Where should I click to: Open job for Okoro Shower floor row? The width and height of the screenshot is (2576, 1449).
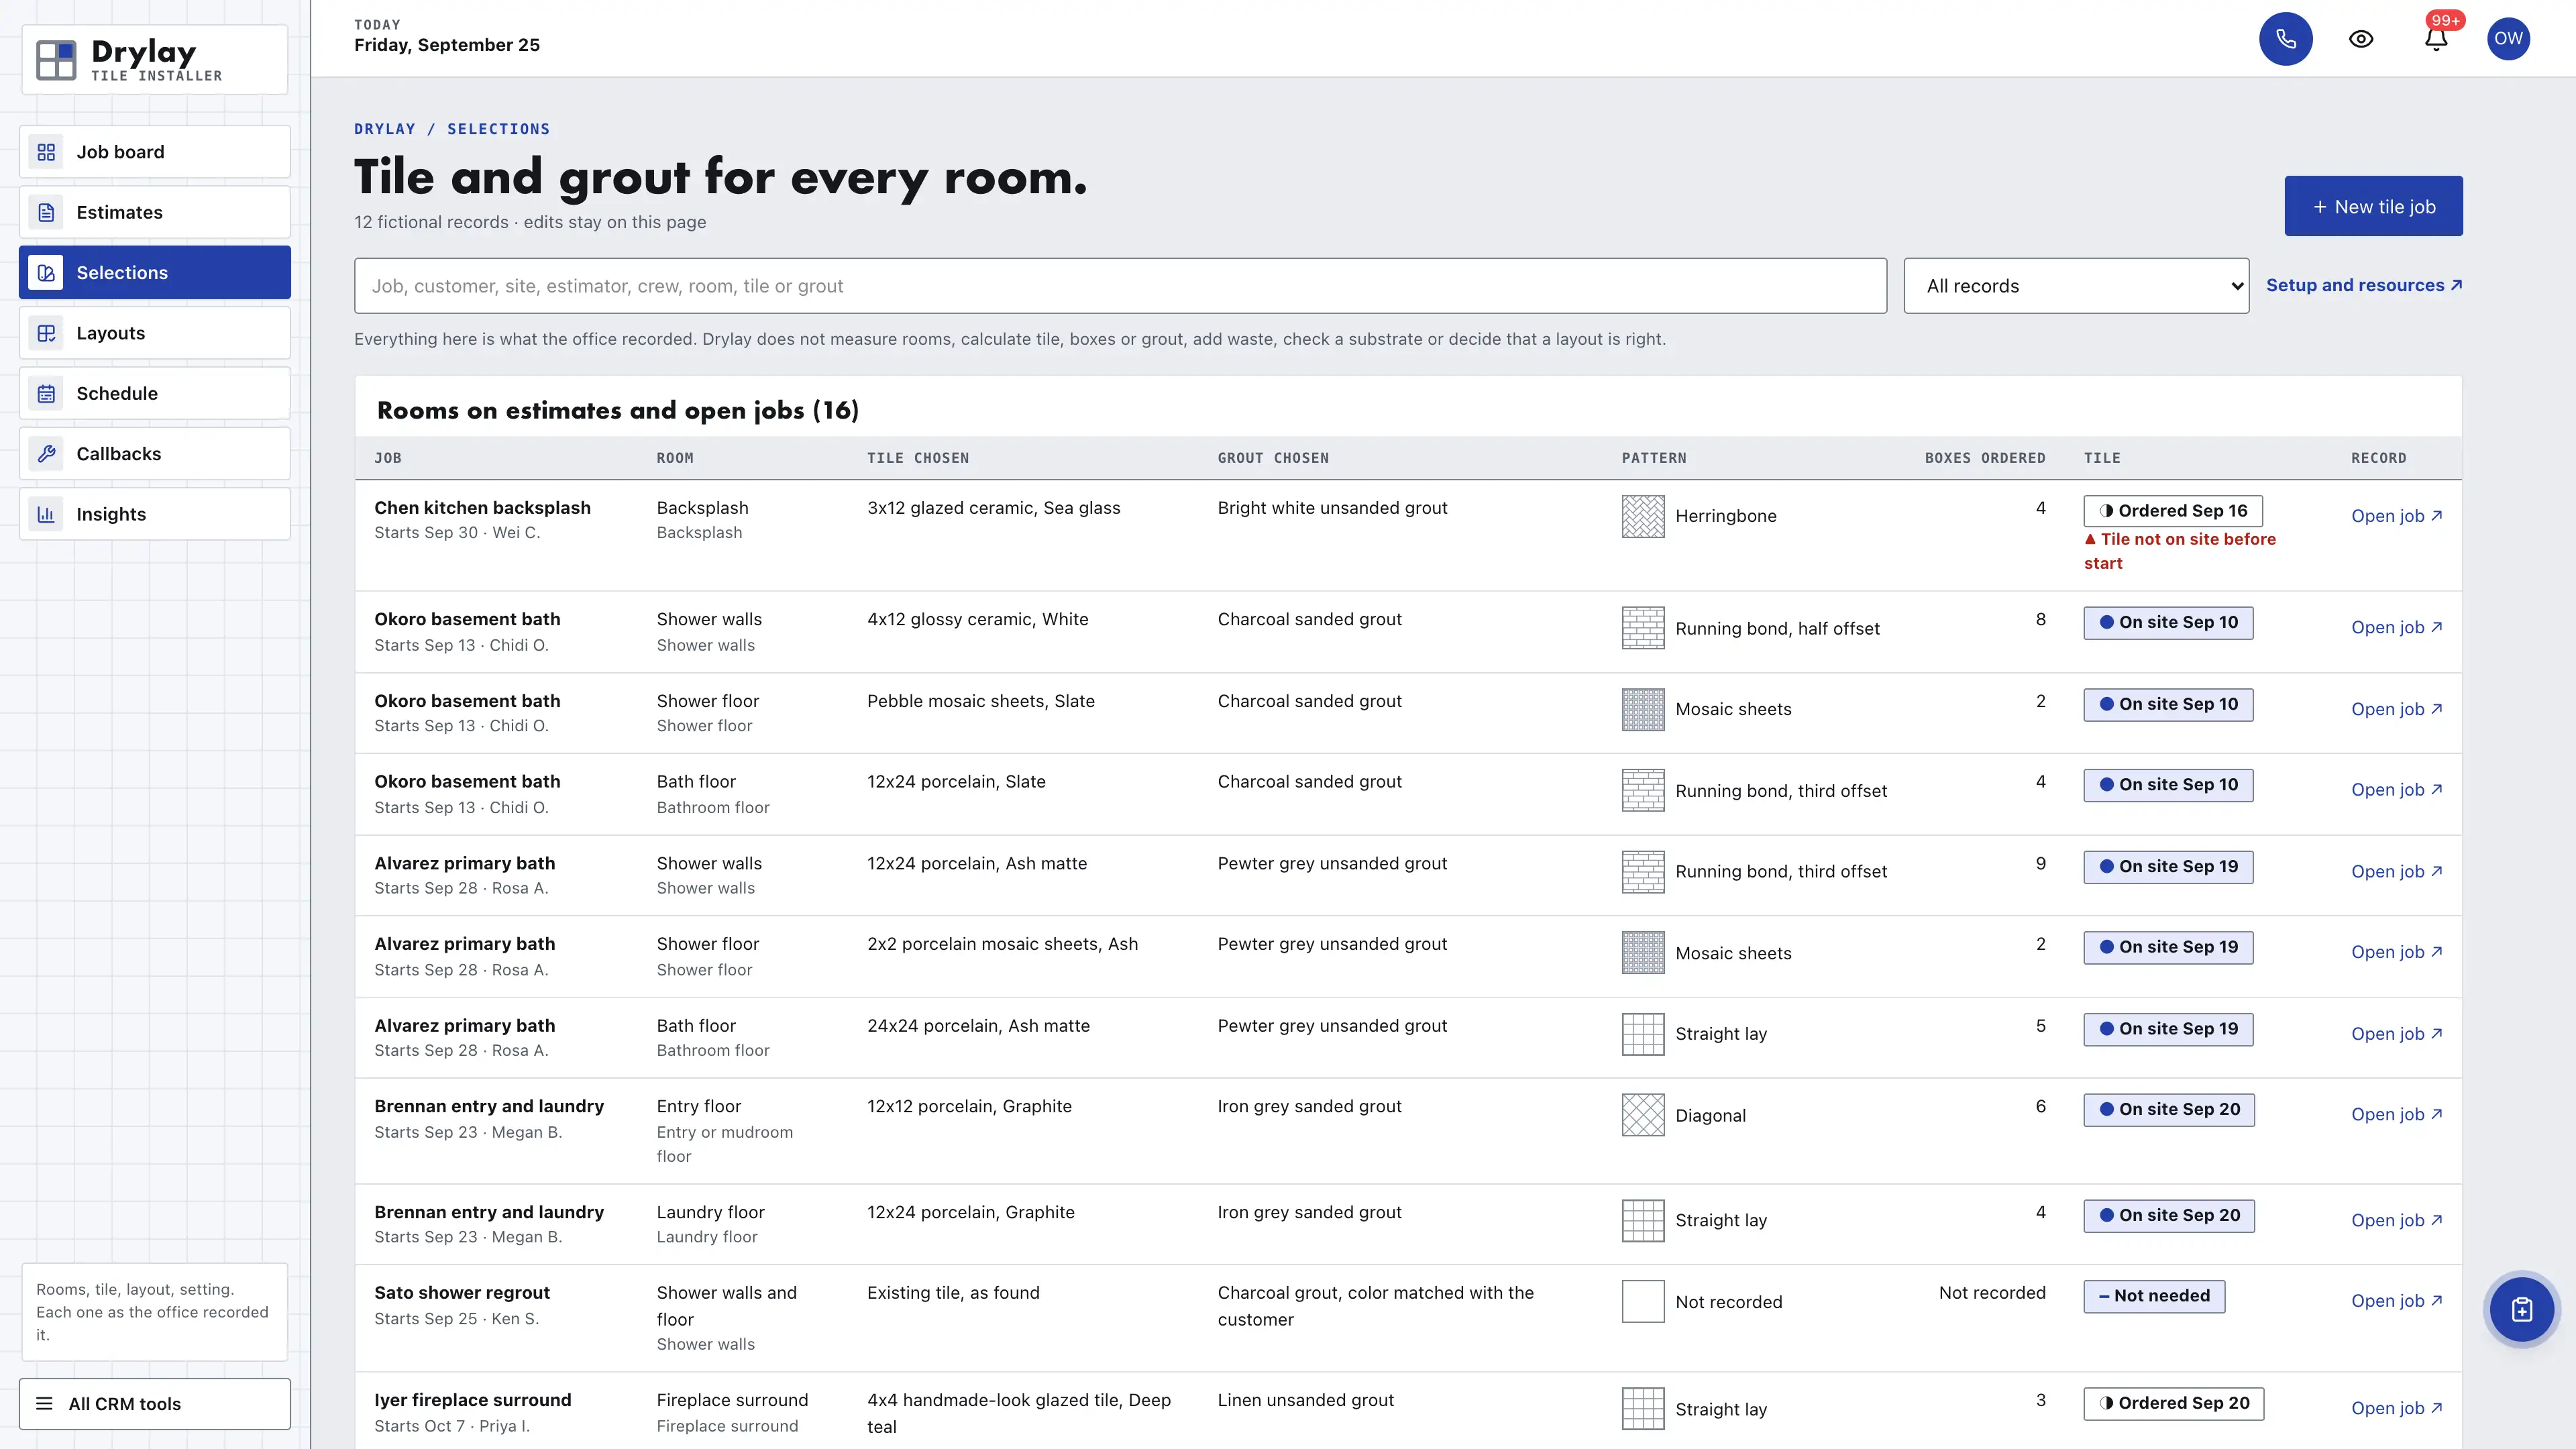point(2396,709)
